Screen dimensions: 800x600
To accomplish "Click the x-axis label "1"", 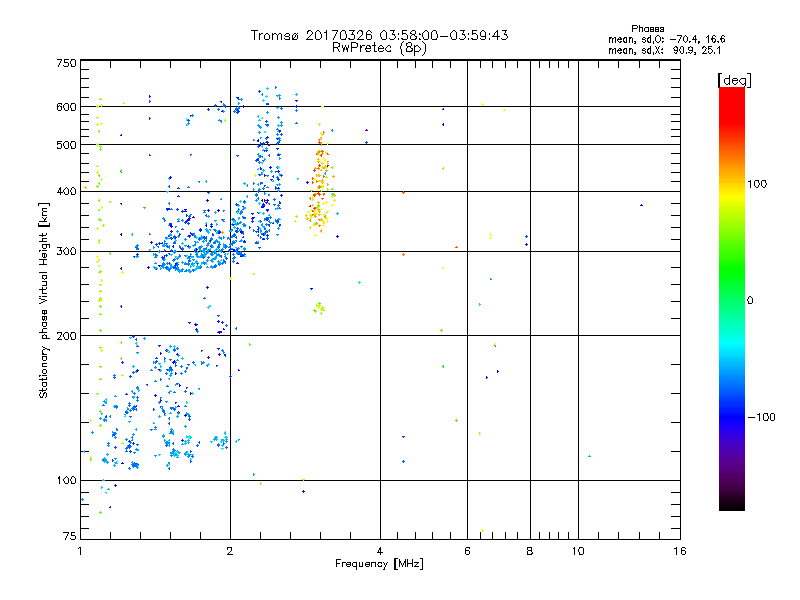I will tap(80, 551).
